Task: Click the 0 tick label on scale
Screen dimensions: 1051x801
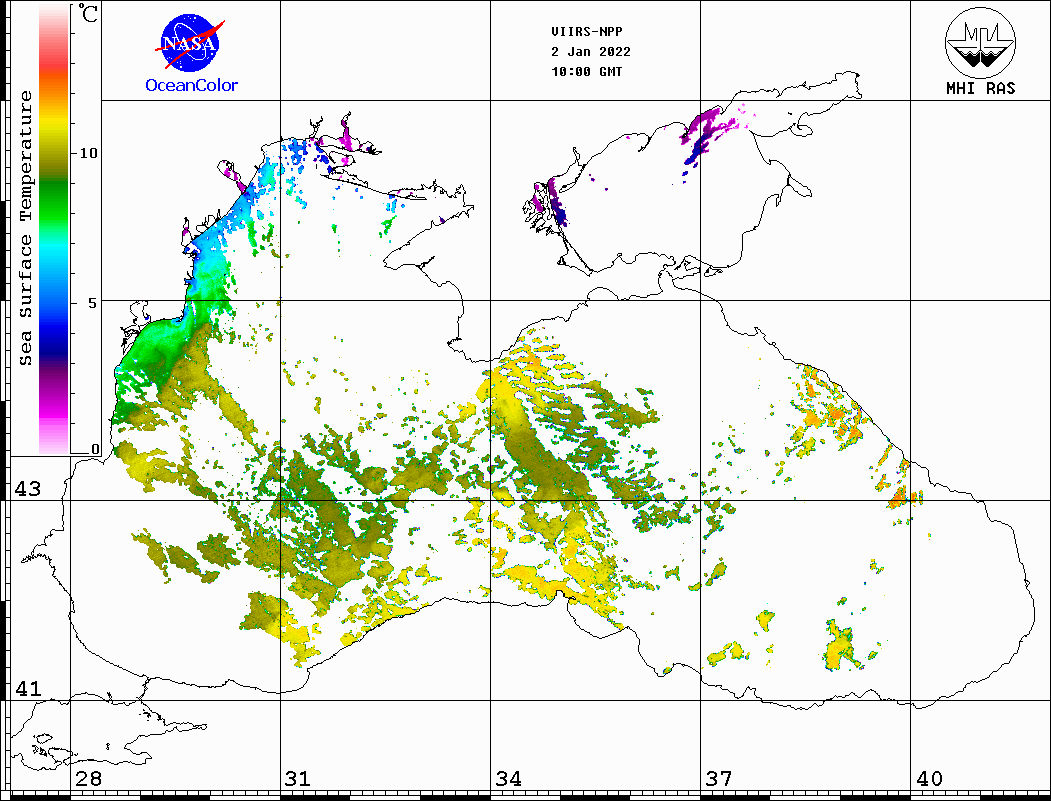Action: [95, 449]
